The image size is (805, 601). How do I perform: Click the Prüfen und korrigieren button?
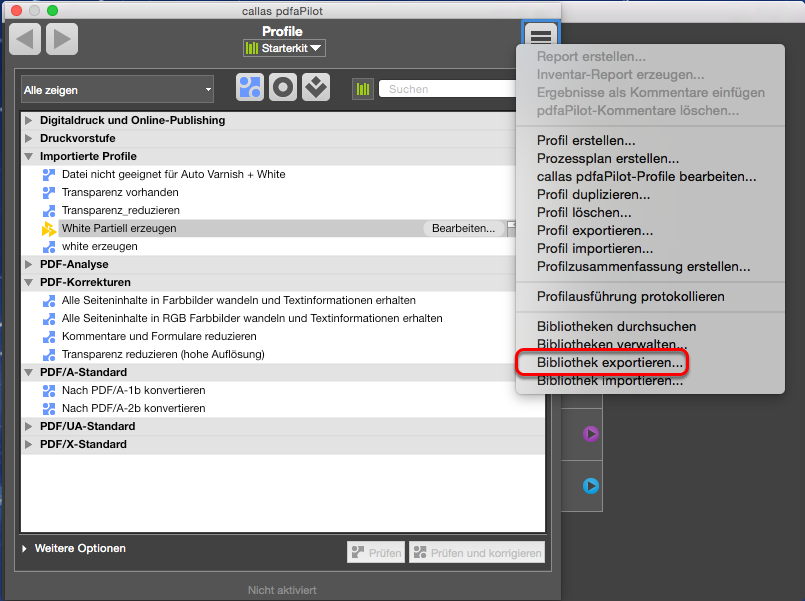(477, 552)
